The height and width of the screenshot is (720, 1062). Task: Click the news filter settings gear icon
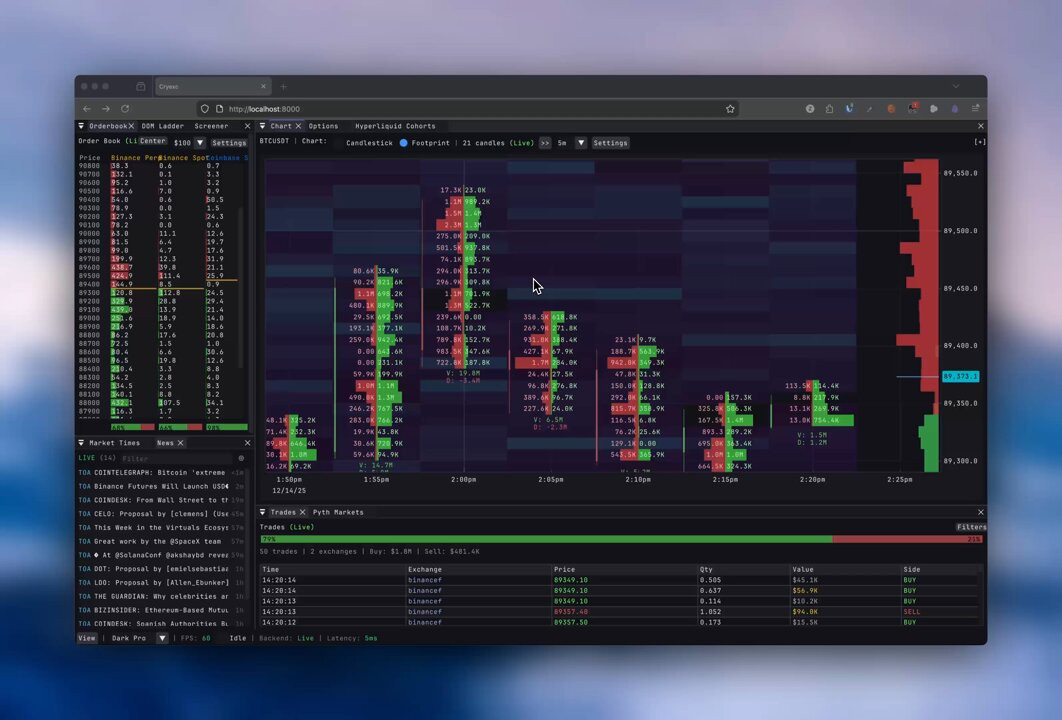[241, 459]
